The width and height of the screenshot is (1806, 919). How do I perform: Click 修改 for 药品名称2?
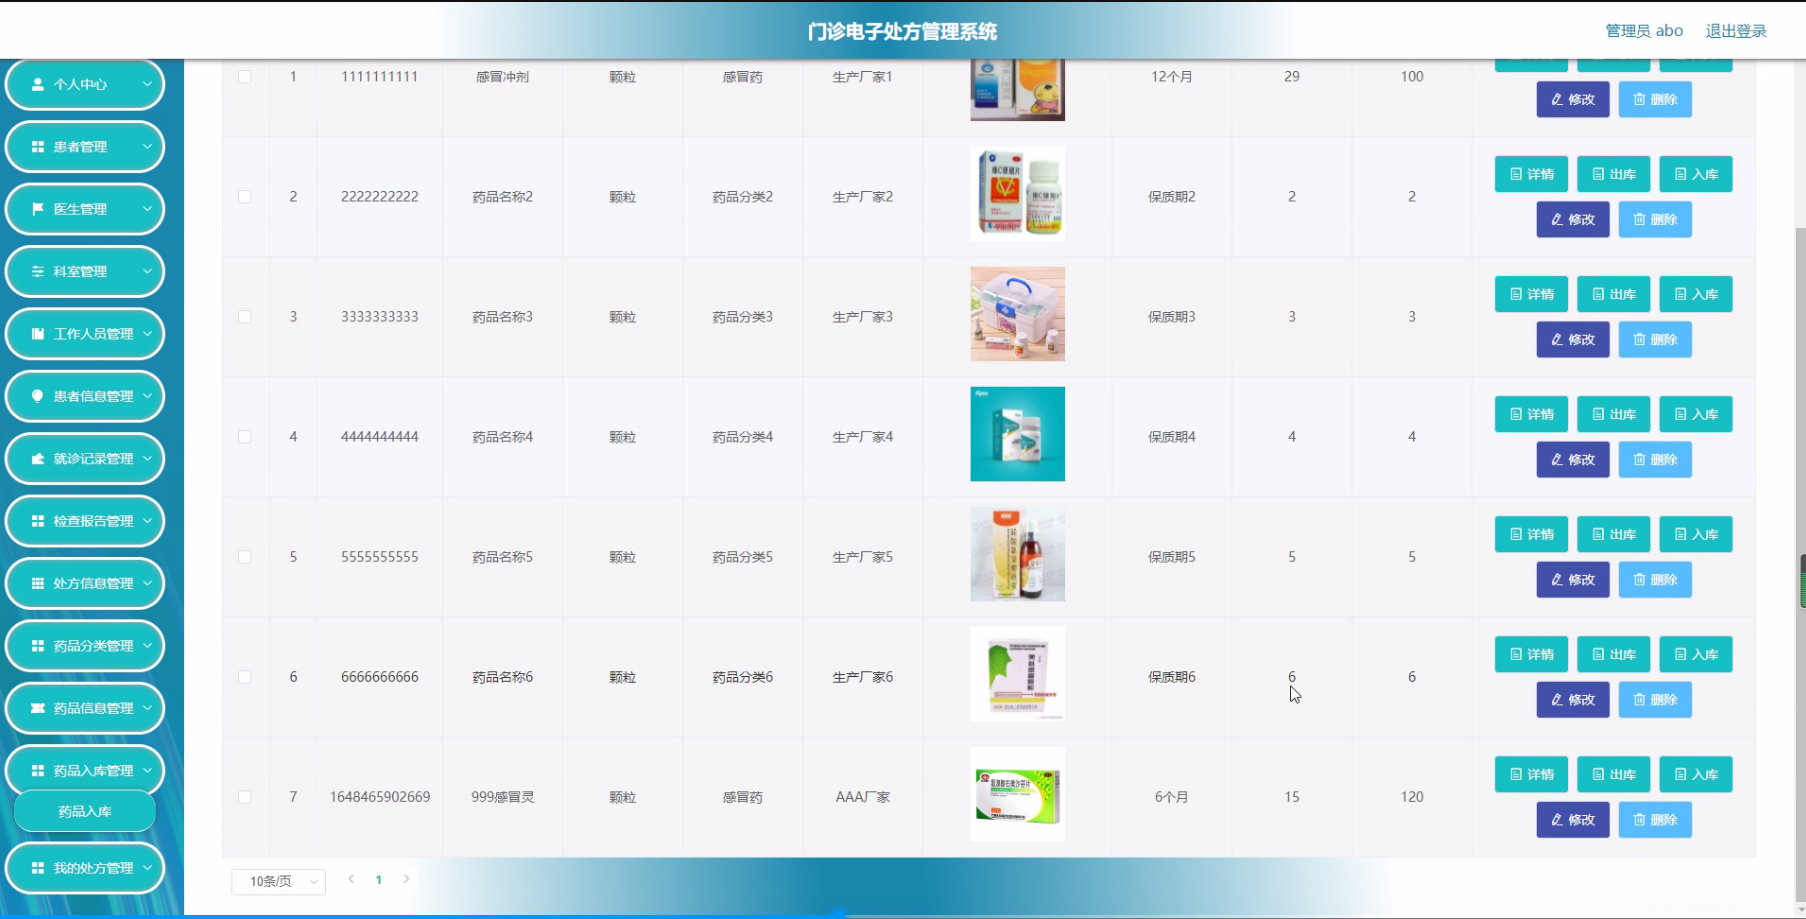1573,219
